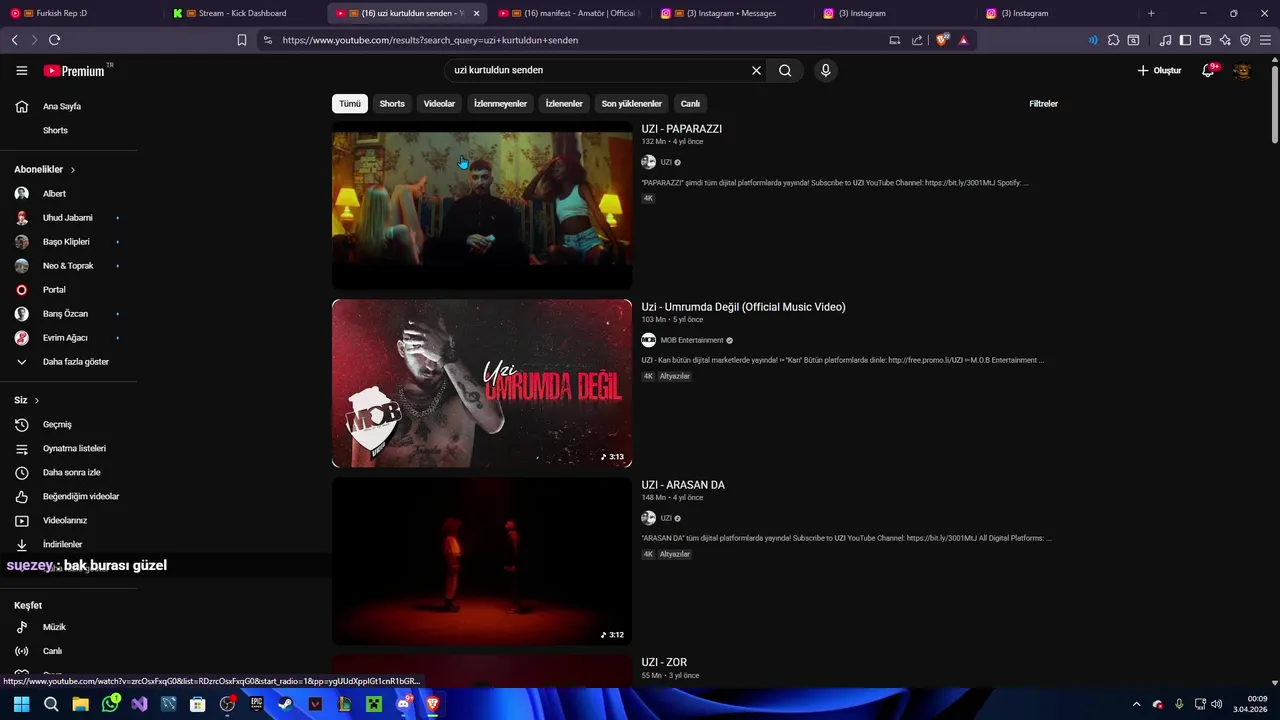Click the YouTube Premium logo
This screenshot has height=720, width=1280.
75,71
